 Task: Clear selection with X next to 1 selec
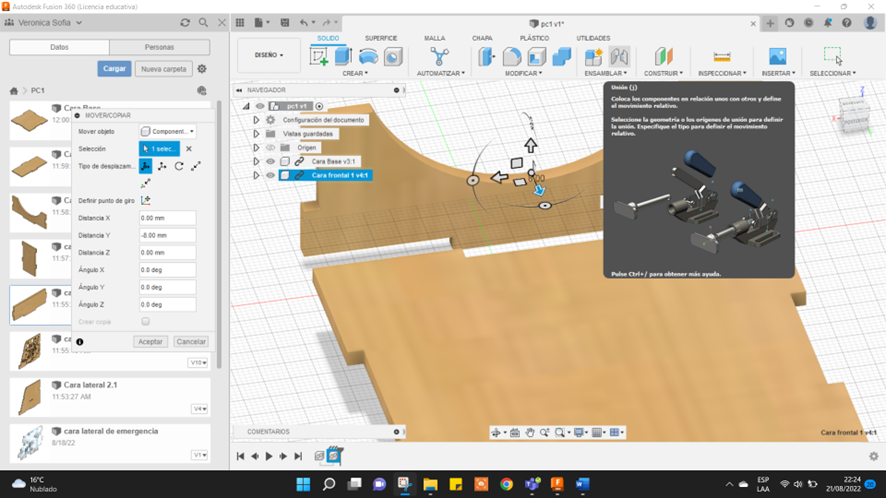pyautogui.click(x=189, y=149)
